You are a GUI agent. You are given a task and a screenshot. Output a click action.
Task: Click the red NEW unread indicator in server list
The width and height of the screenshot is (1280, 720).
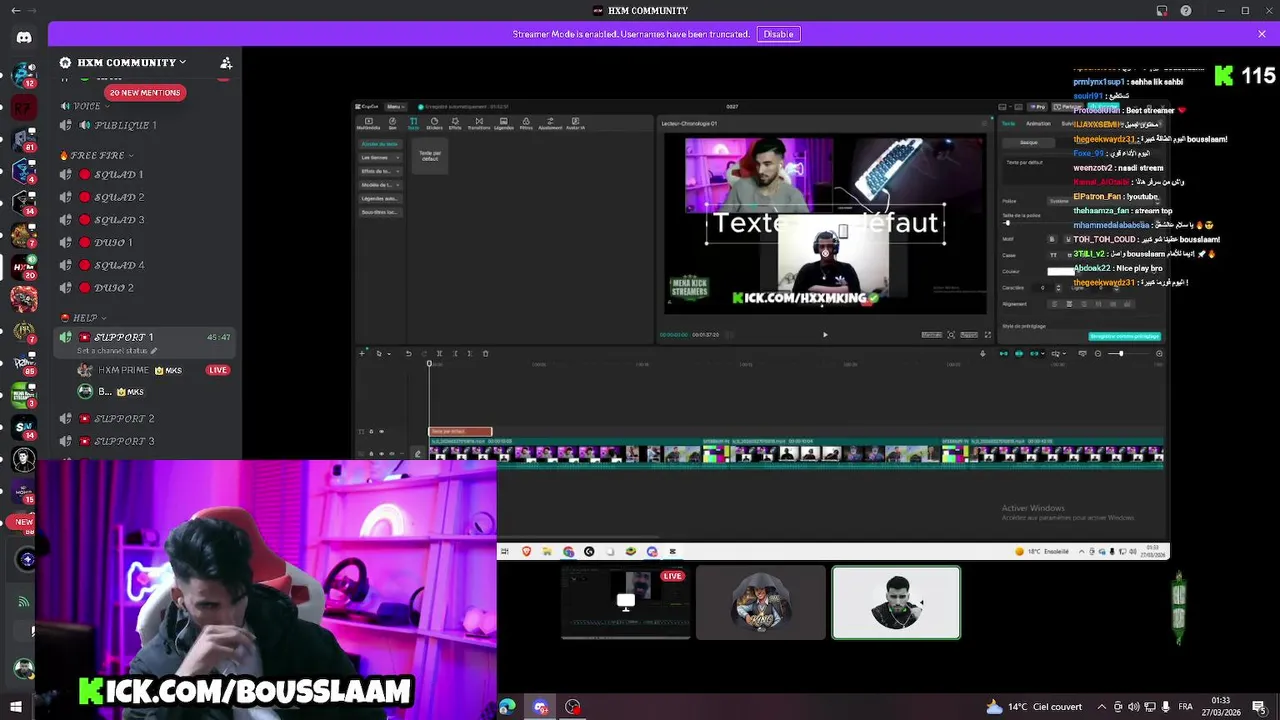20,522
